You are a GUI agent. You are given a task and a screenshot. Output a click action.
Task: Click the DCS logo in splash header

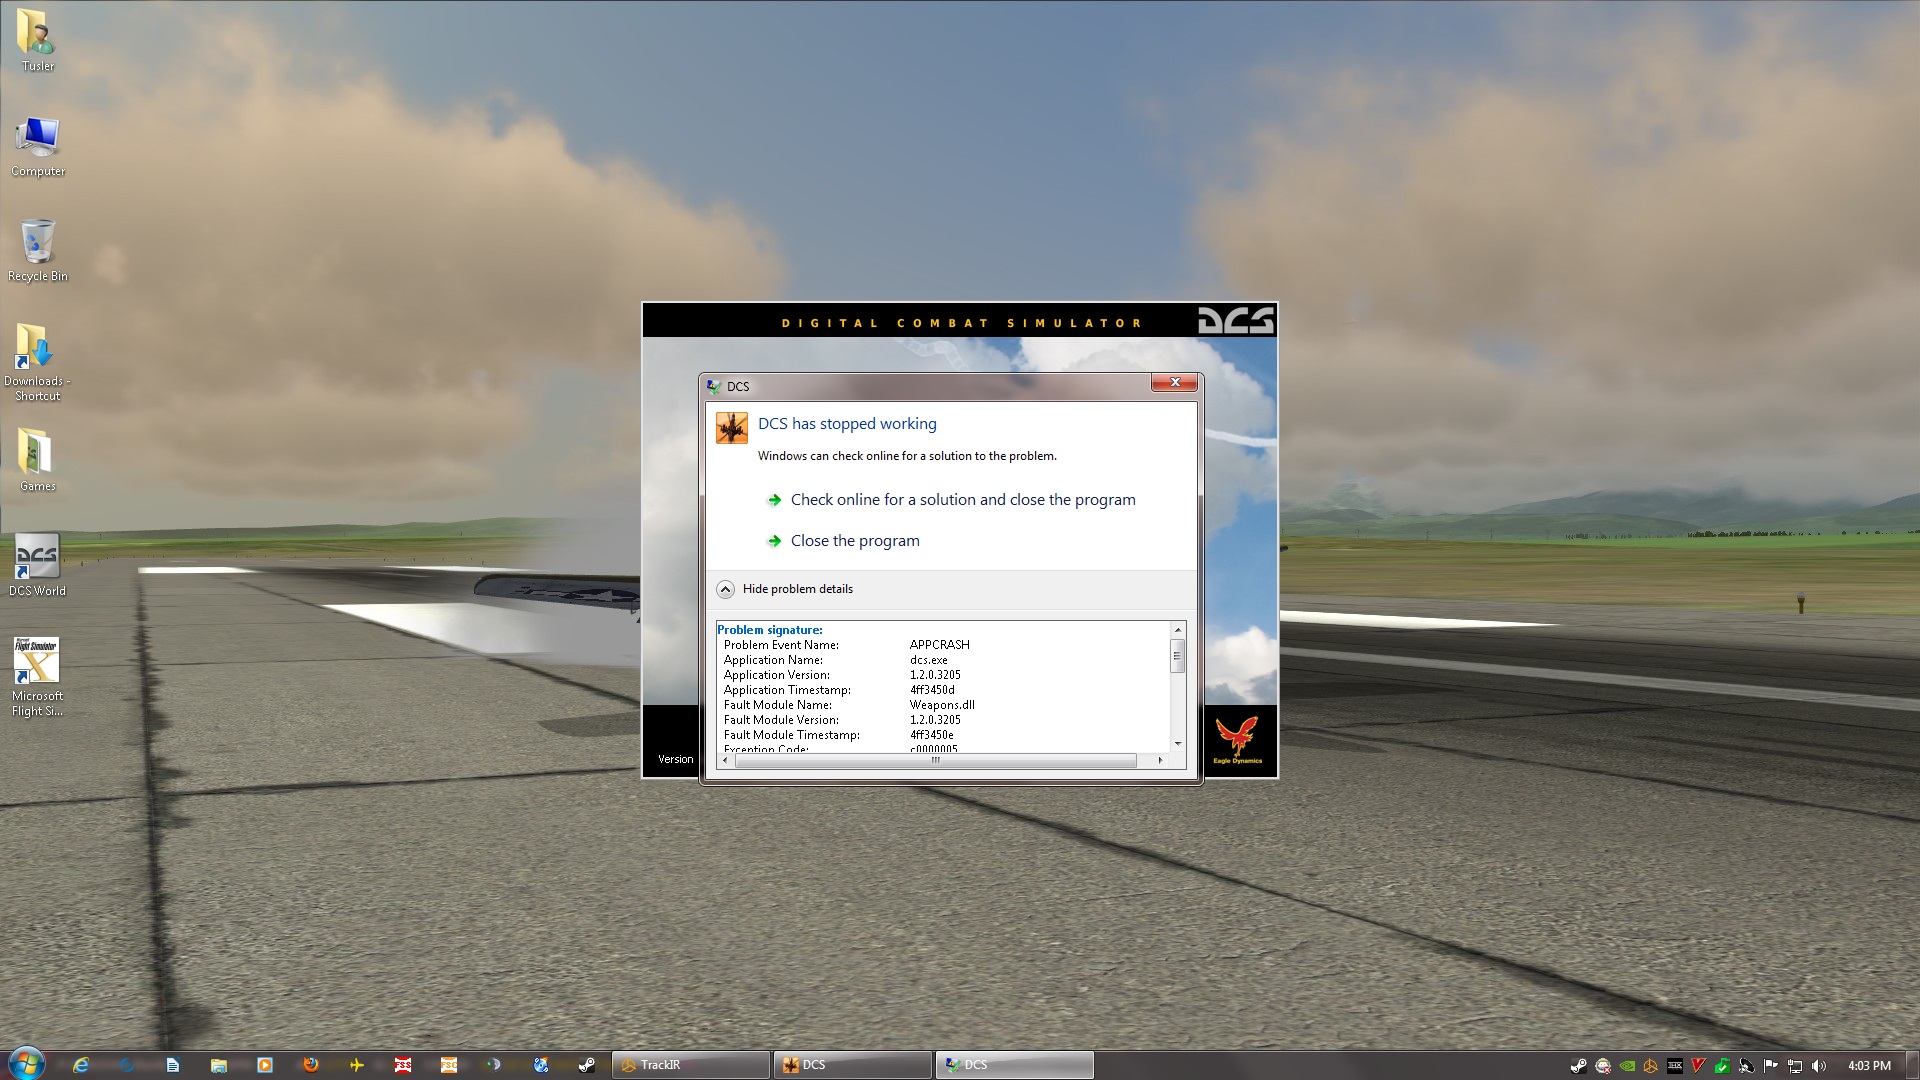tap(1236, 320)
